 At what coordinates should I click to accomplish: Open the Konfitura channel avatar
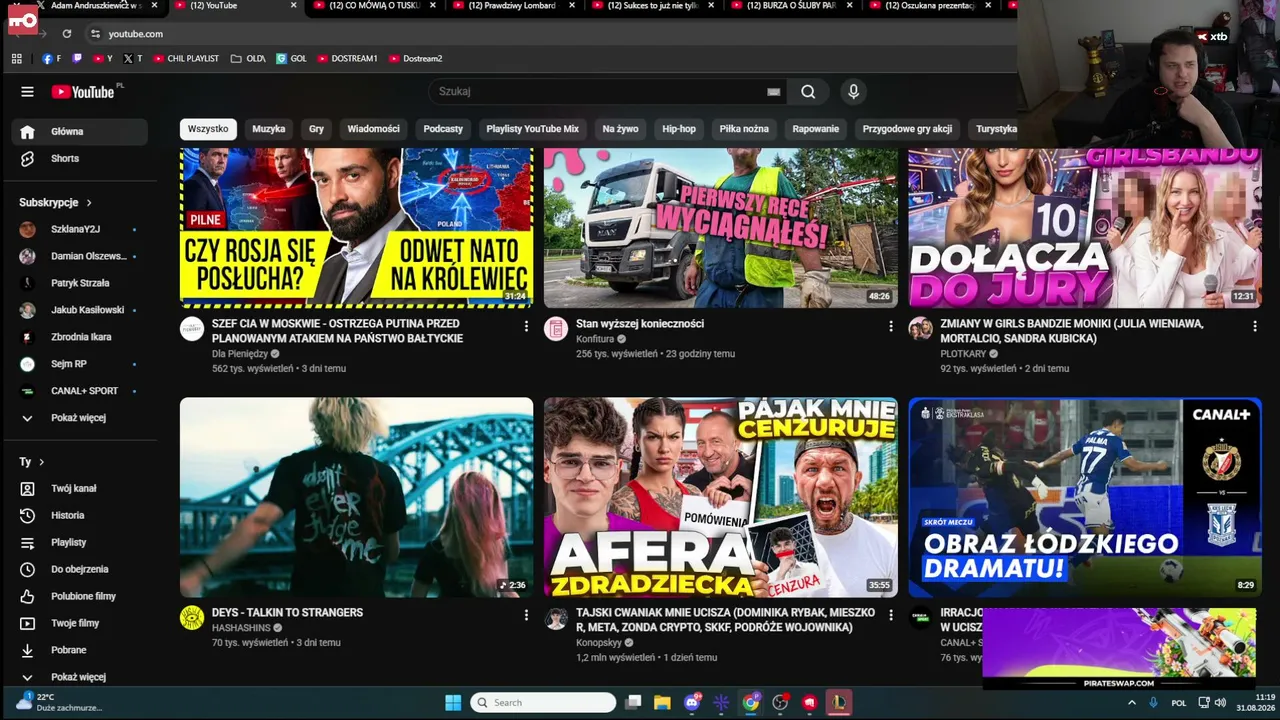pyautogui.click(x=556, y=329)
